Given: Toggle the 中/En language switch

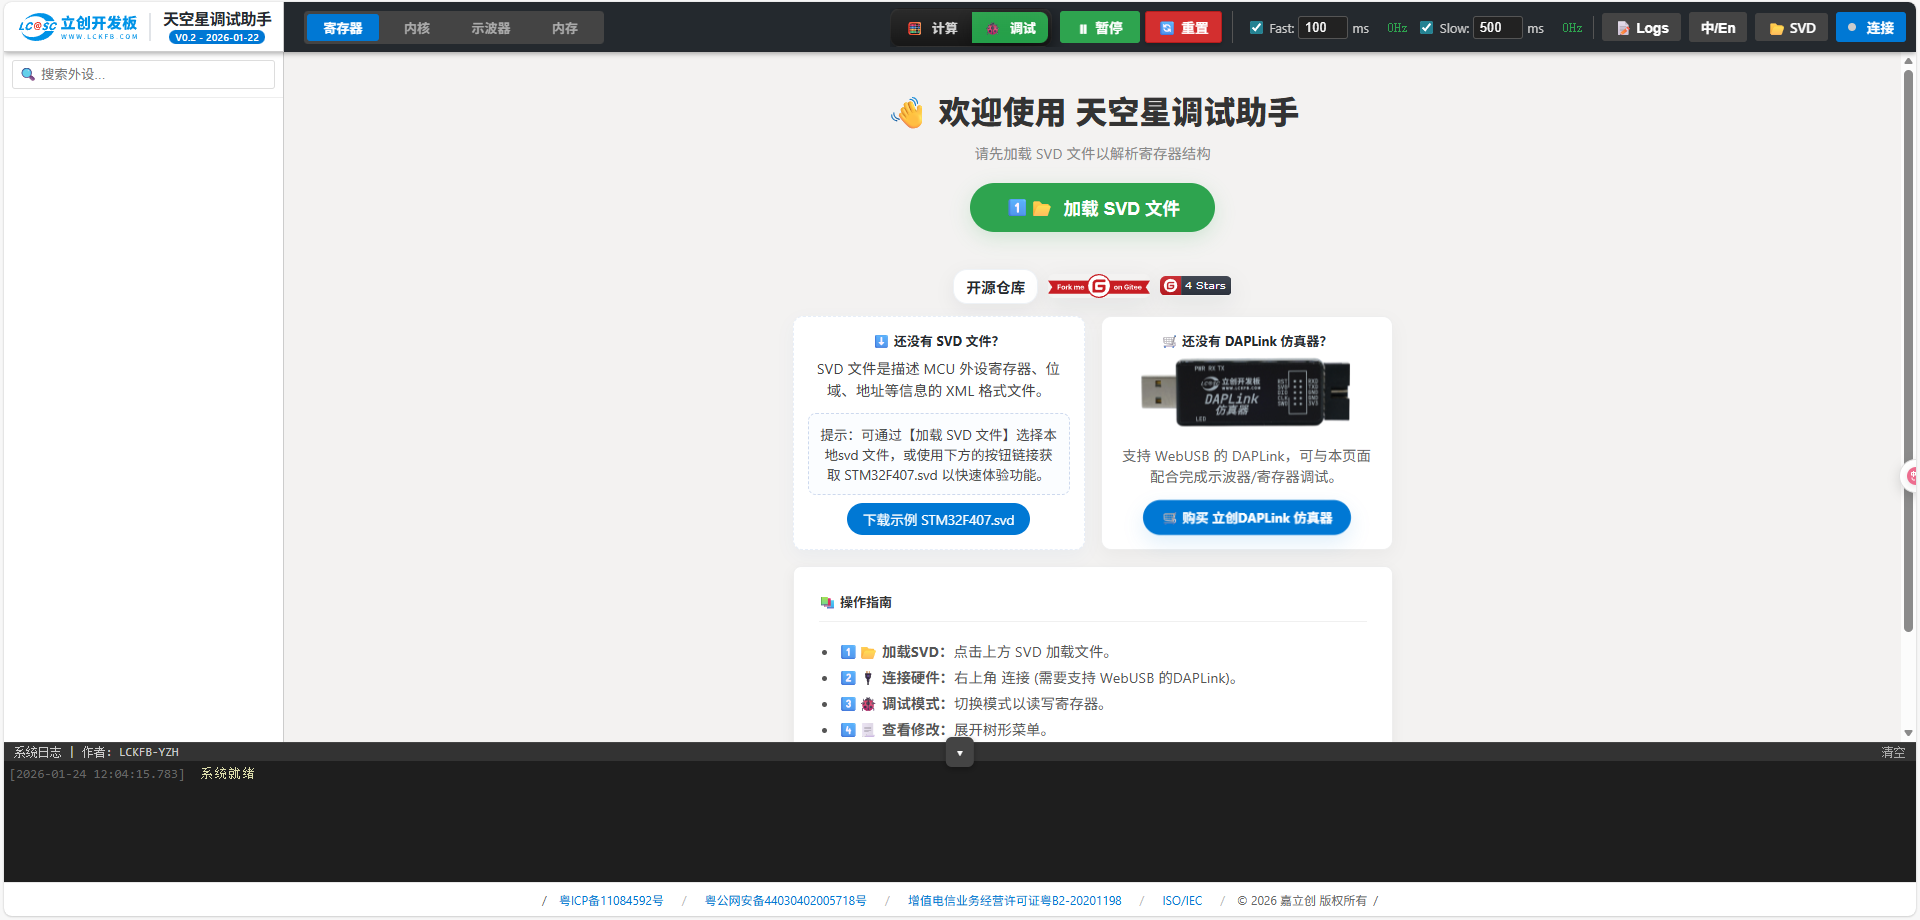Looking at the screenshot, I should [1717, 27].
